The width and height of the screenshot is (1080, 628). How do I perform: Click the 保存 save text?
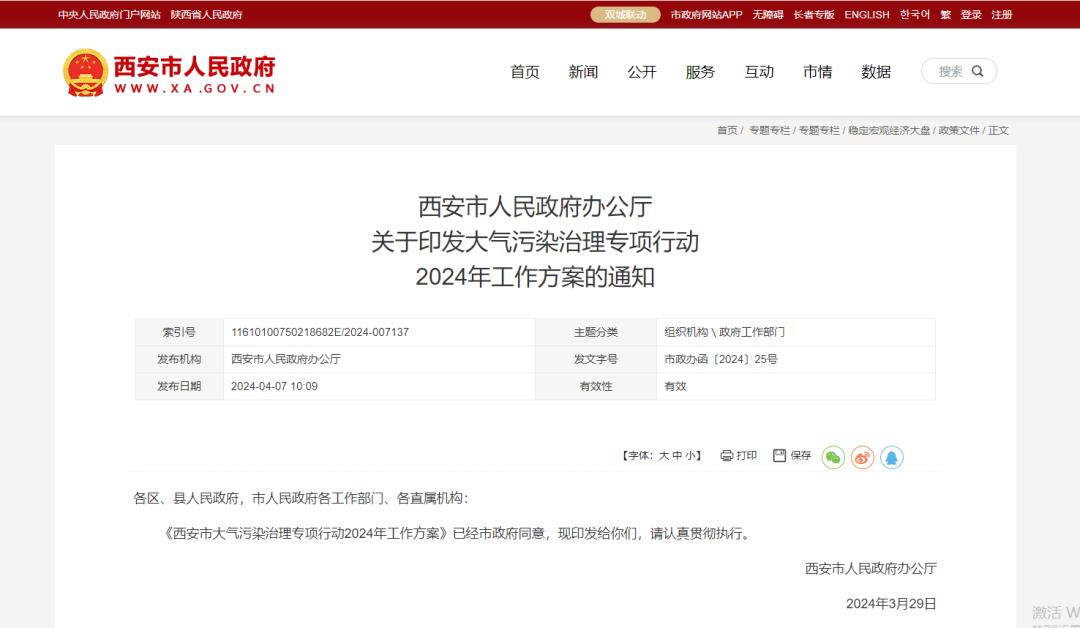click(800, 455)
